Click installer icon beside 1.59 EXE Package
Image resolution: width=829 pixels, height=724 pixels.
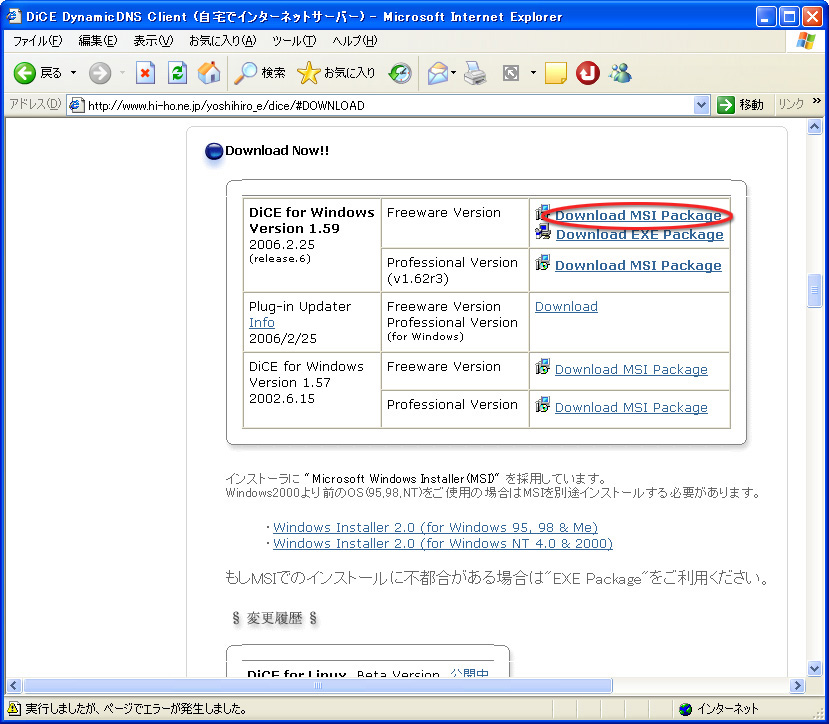[543, 232]
